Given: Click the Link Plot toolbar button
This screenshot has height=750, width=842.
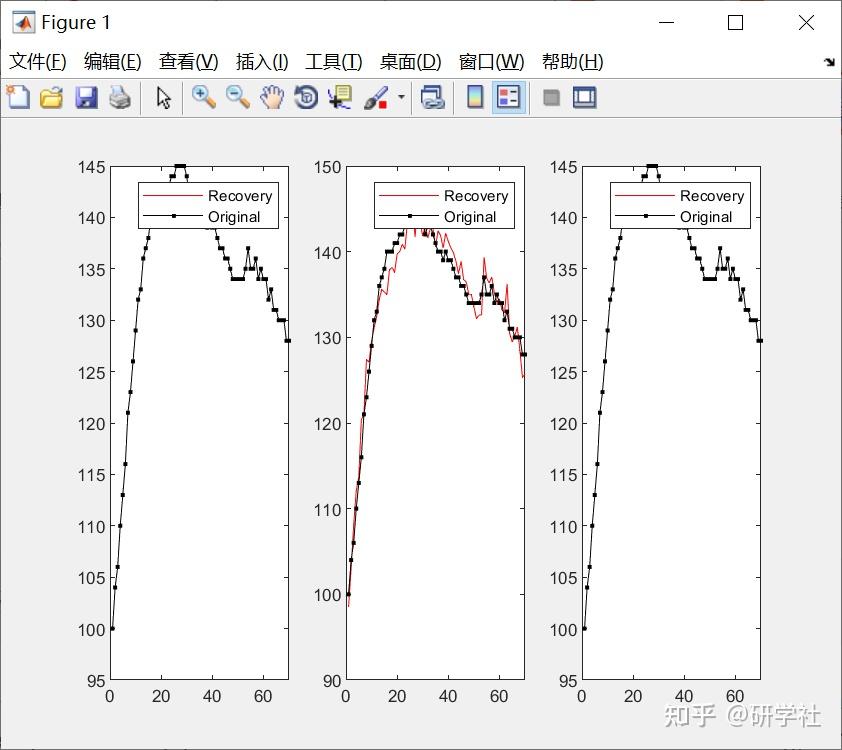Looking at the screenshot, I should click(x=432, y=98).
